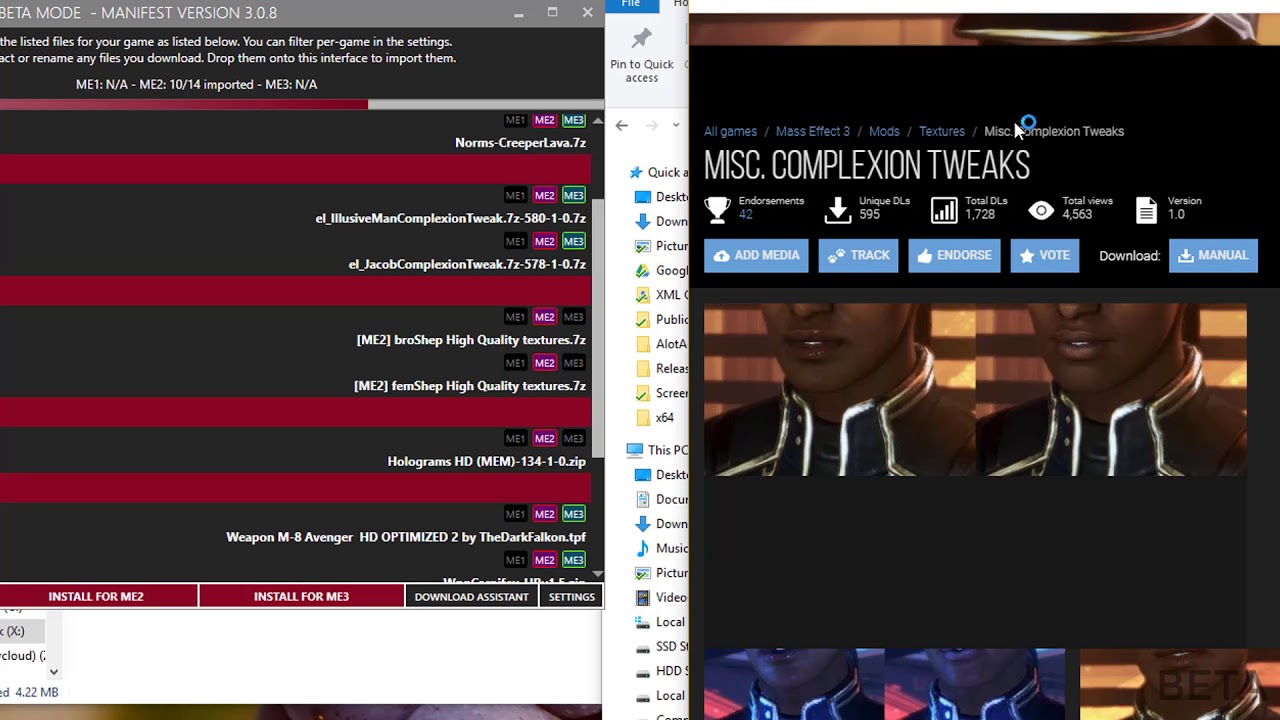Click the Total DLs bar chart icon
Screen dimensions: 1280x720
coord(944,209)
